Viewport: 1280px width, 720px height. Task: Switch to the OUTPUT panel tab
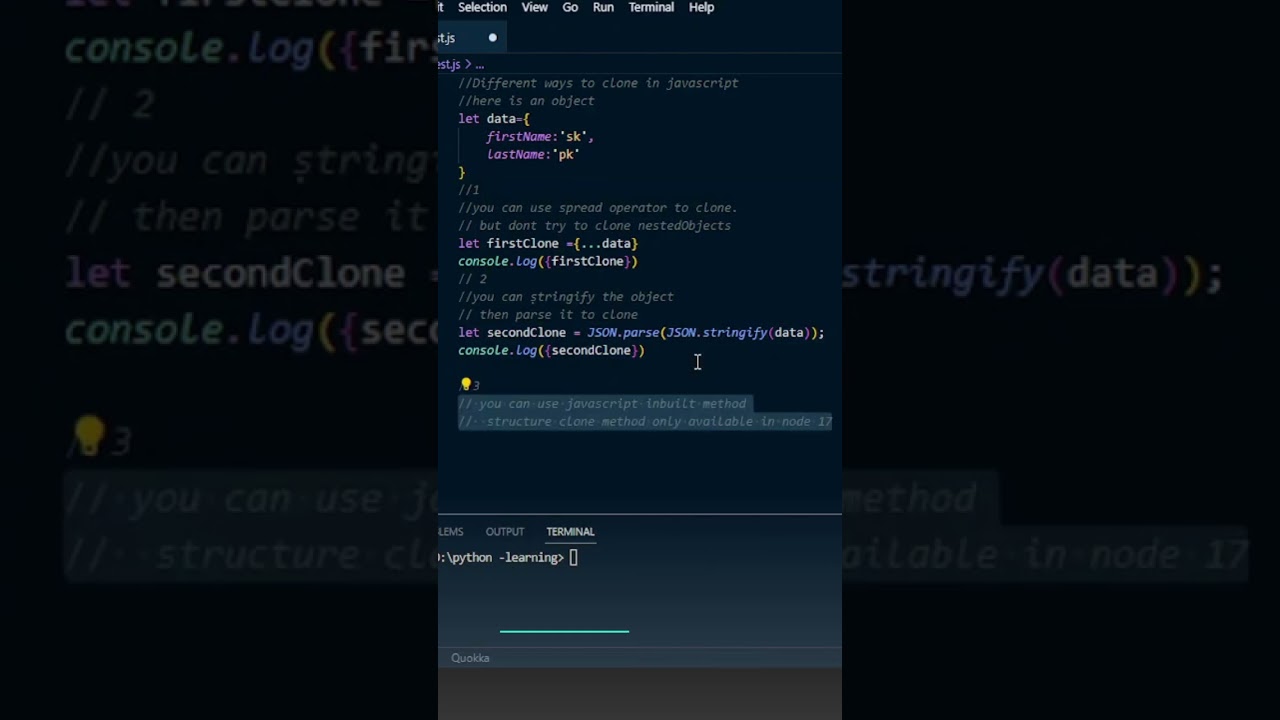click(x=504, y=532)
